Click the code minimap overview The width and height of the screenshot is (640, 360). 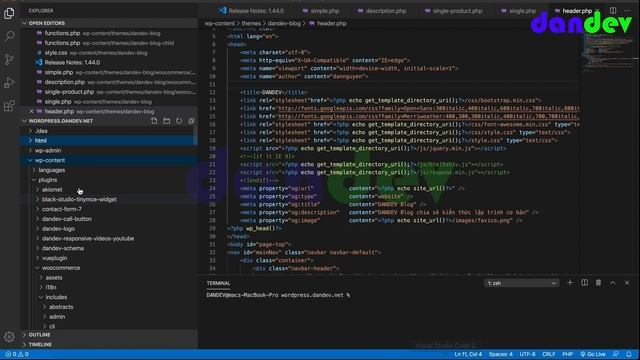click(x=607, y=53)
